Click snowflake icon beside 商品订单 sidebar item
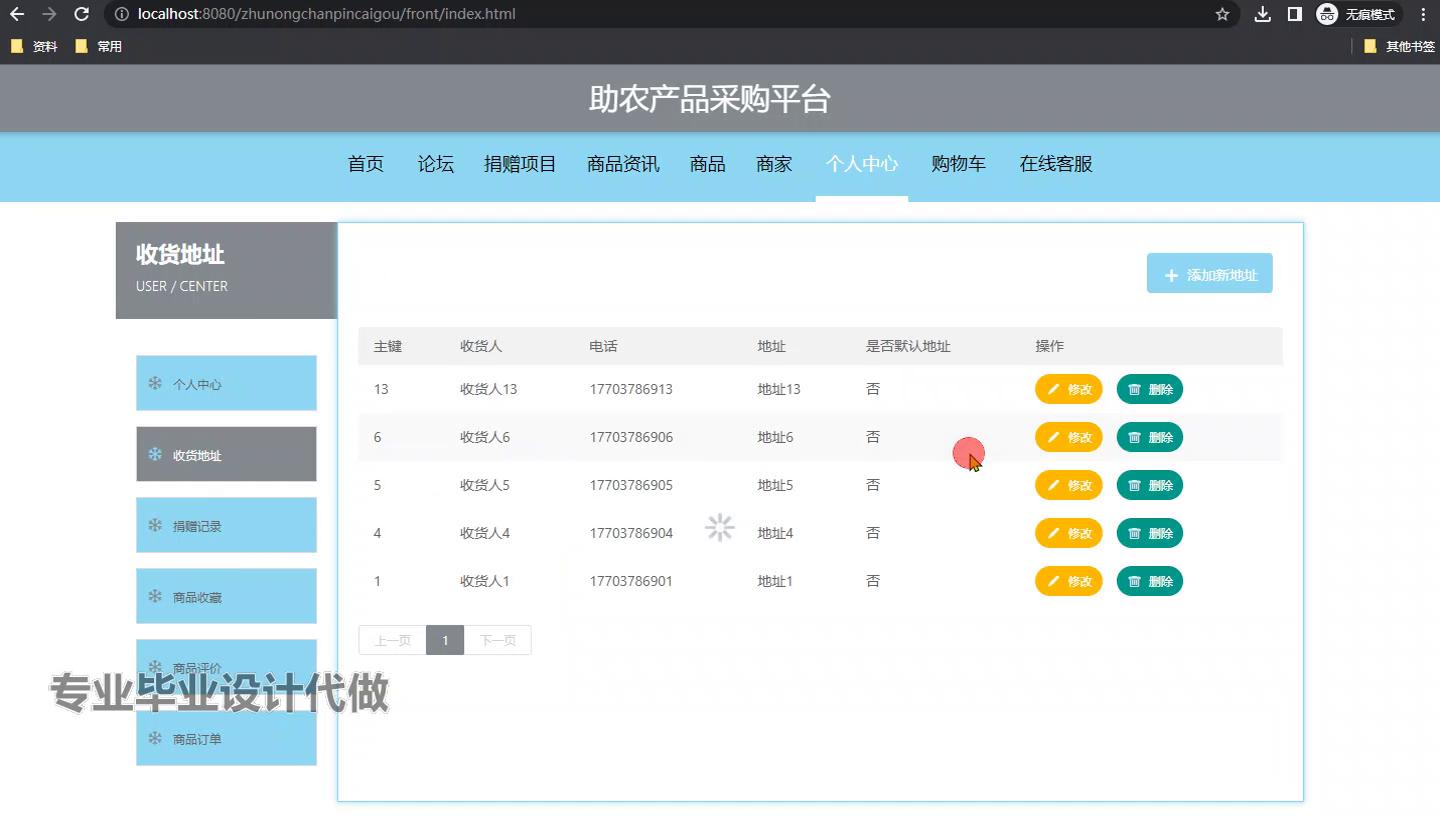Image resolution: width=1440 pixels, height=816 pixels. tap(155, 738)
